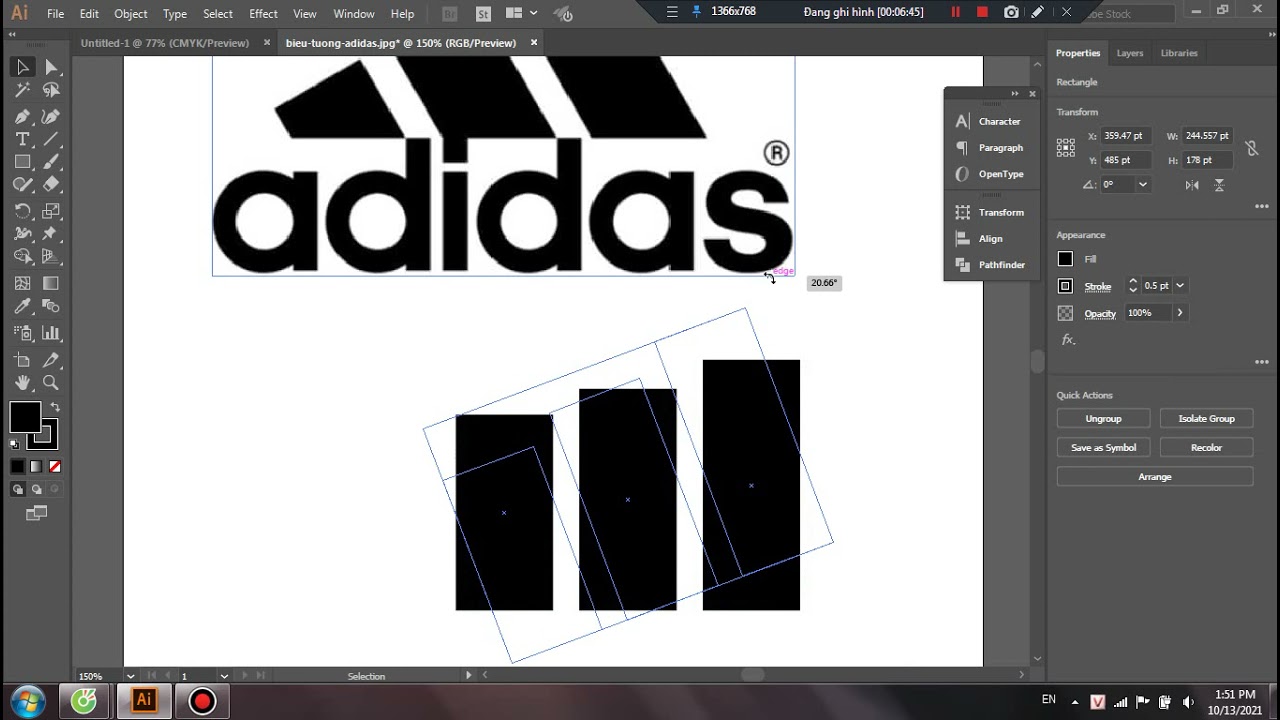Click the Arrange button

(x=1155, y=477)
